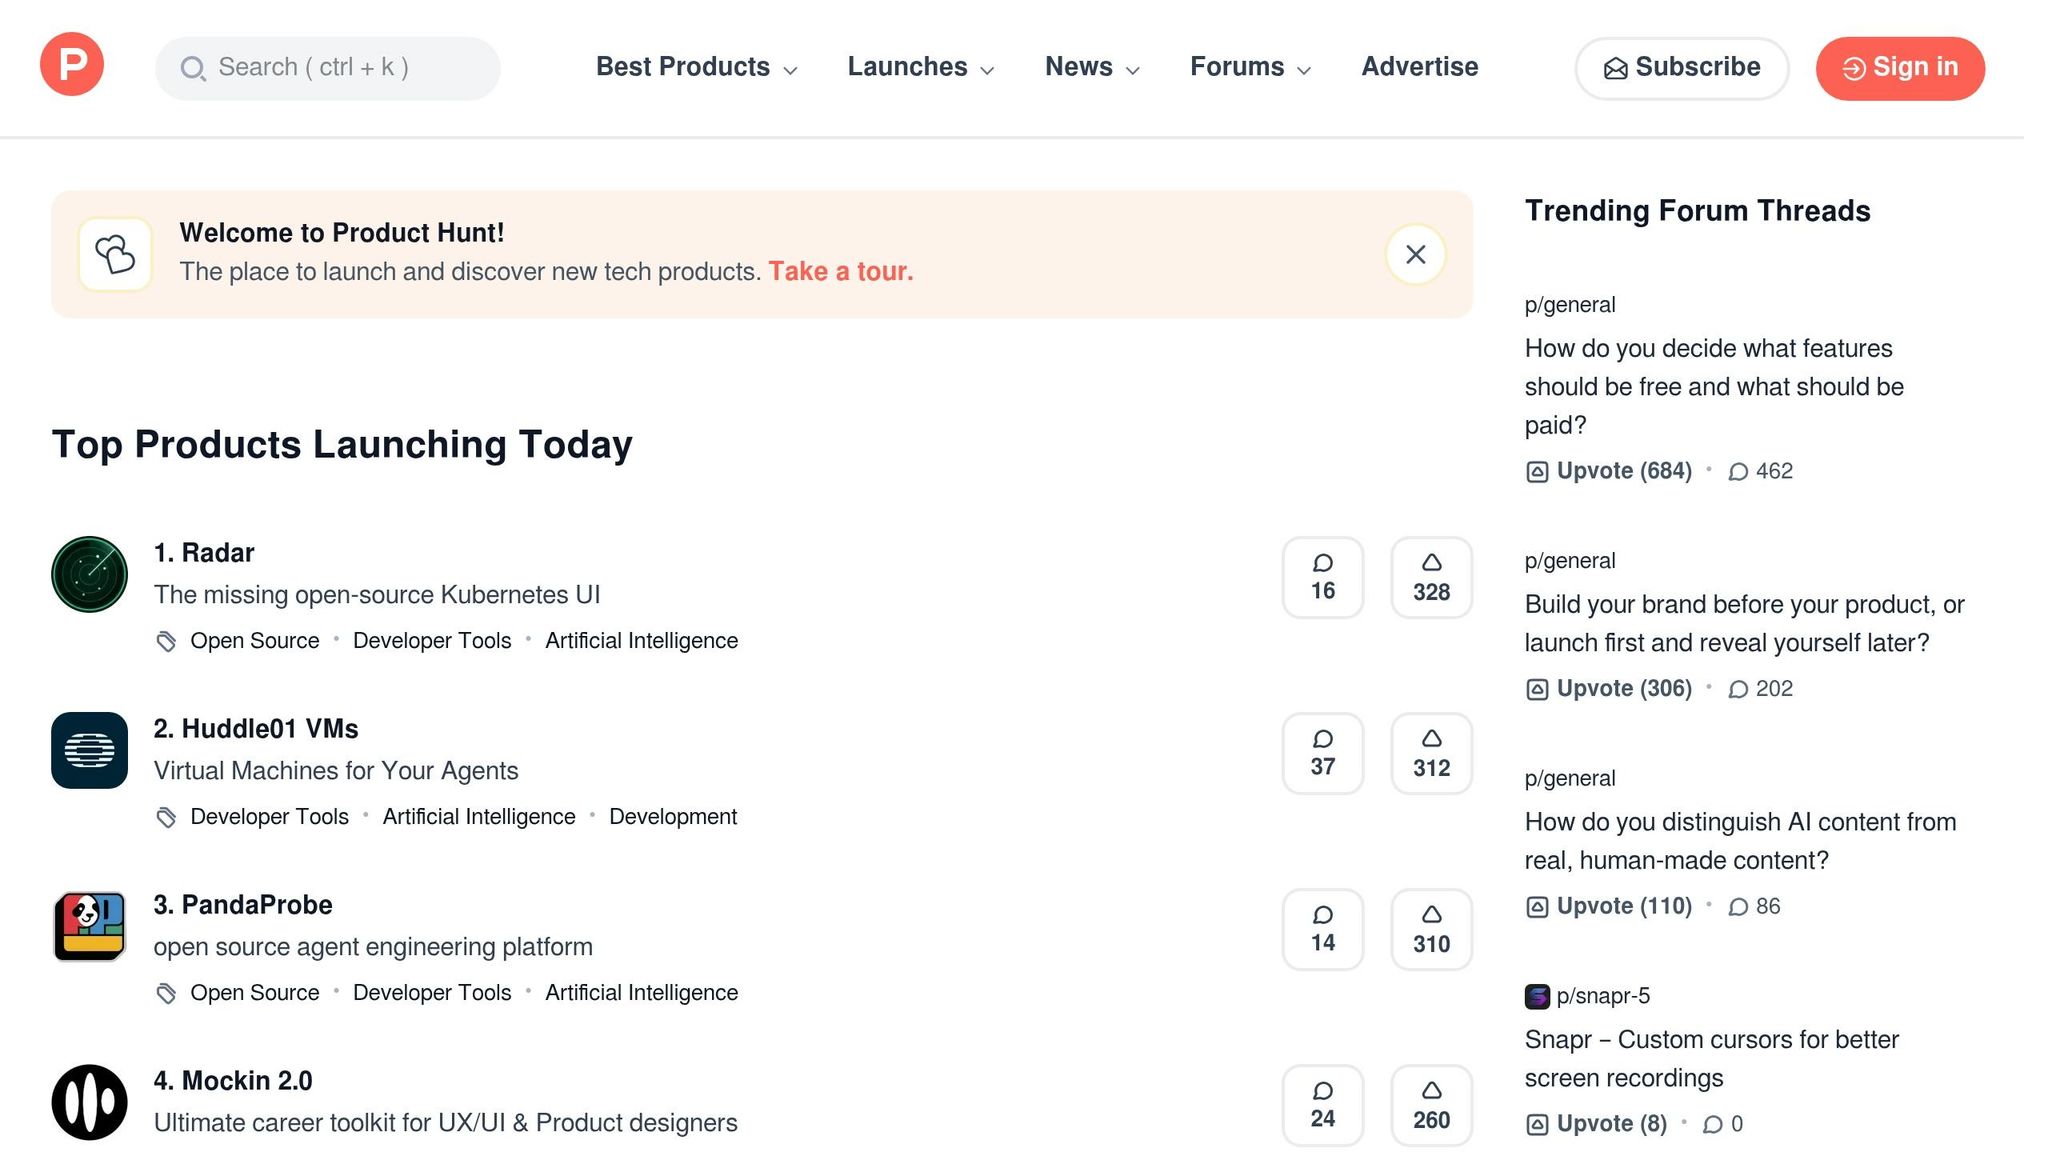Expand the Forums menu
This screenshot has width=2048, height=1152.
coord(1250,67)
